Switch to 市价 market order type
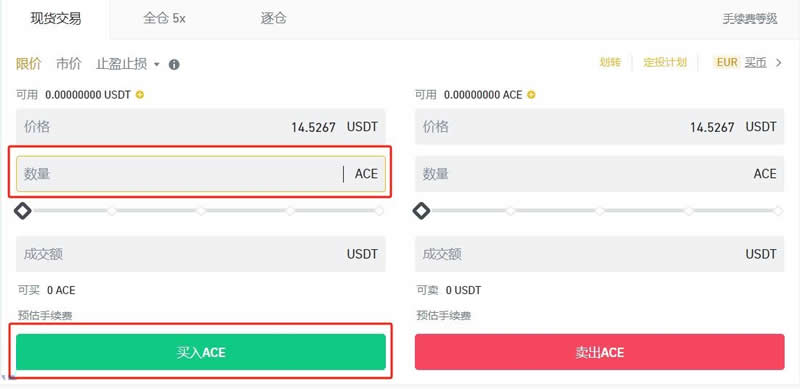The image size is (800, 389). (x=68, y=64)
